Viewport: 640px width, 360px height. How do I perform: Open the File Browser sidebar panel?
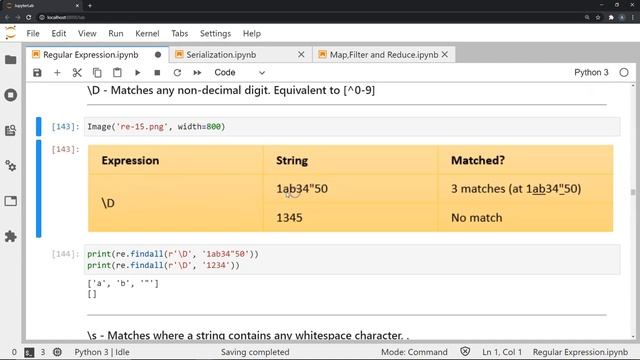tap(11, 60)
